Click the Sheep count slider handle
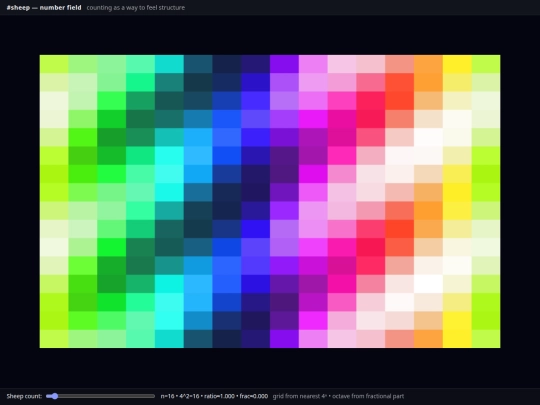 pos(55,396)
